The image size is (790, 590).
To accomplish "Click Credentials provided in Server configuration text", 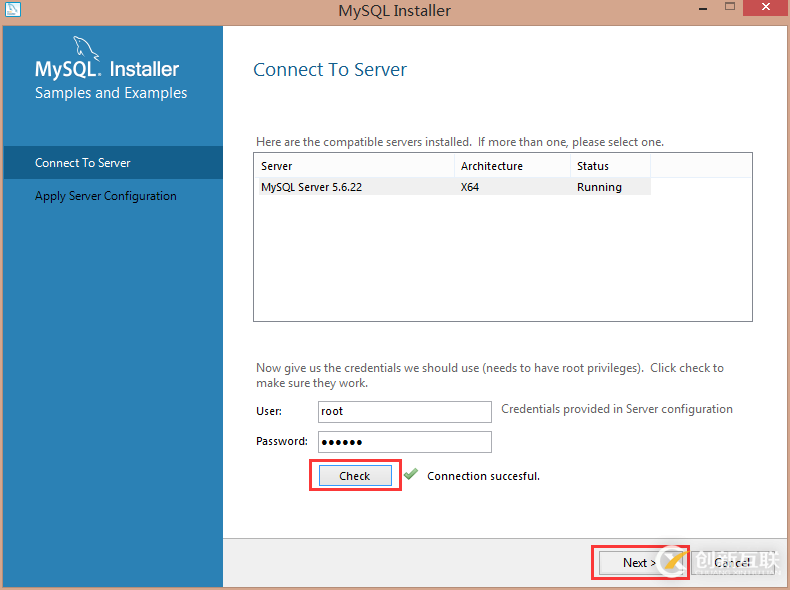I will pyautogui.click(x=617, y=409).
